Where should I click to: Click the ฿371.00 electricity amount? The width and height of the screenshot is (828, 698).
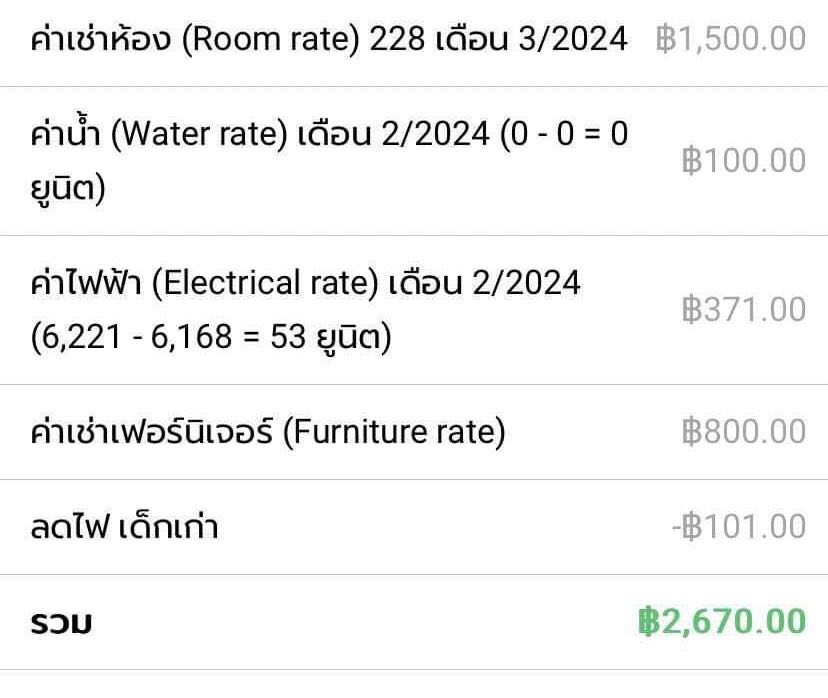744,309
